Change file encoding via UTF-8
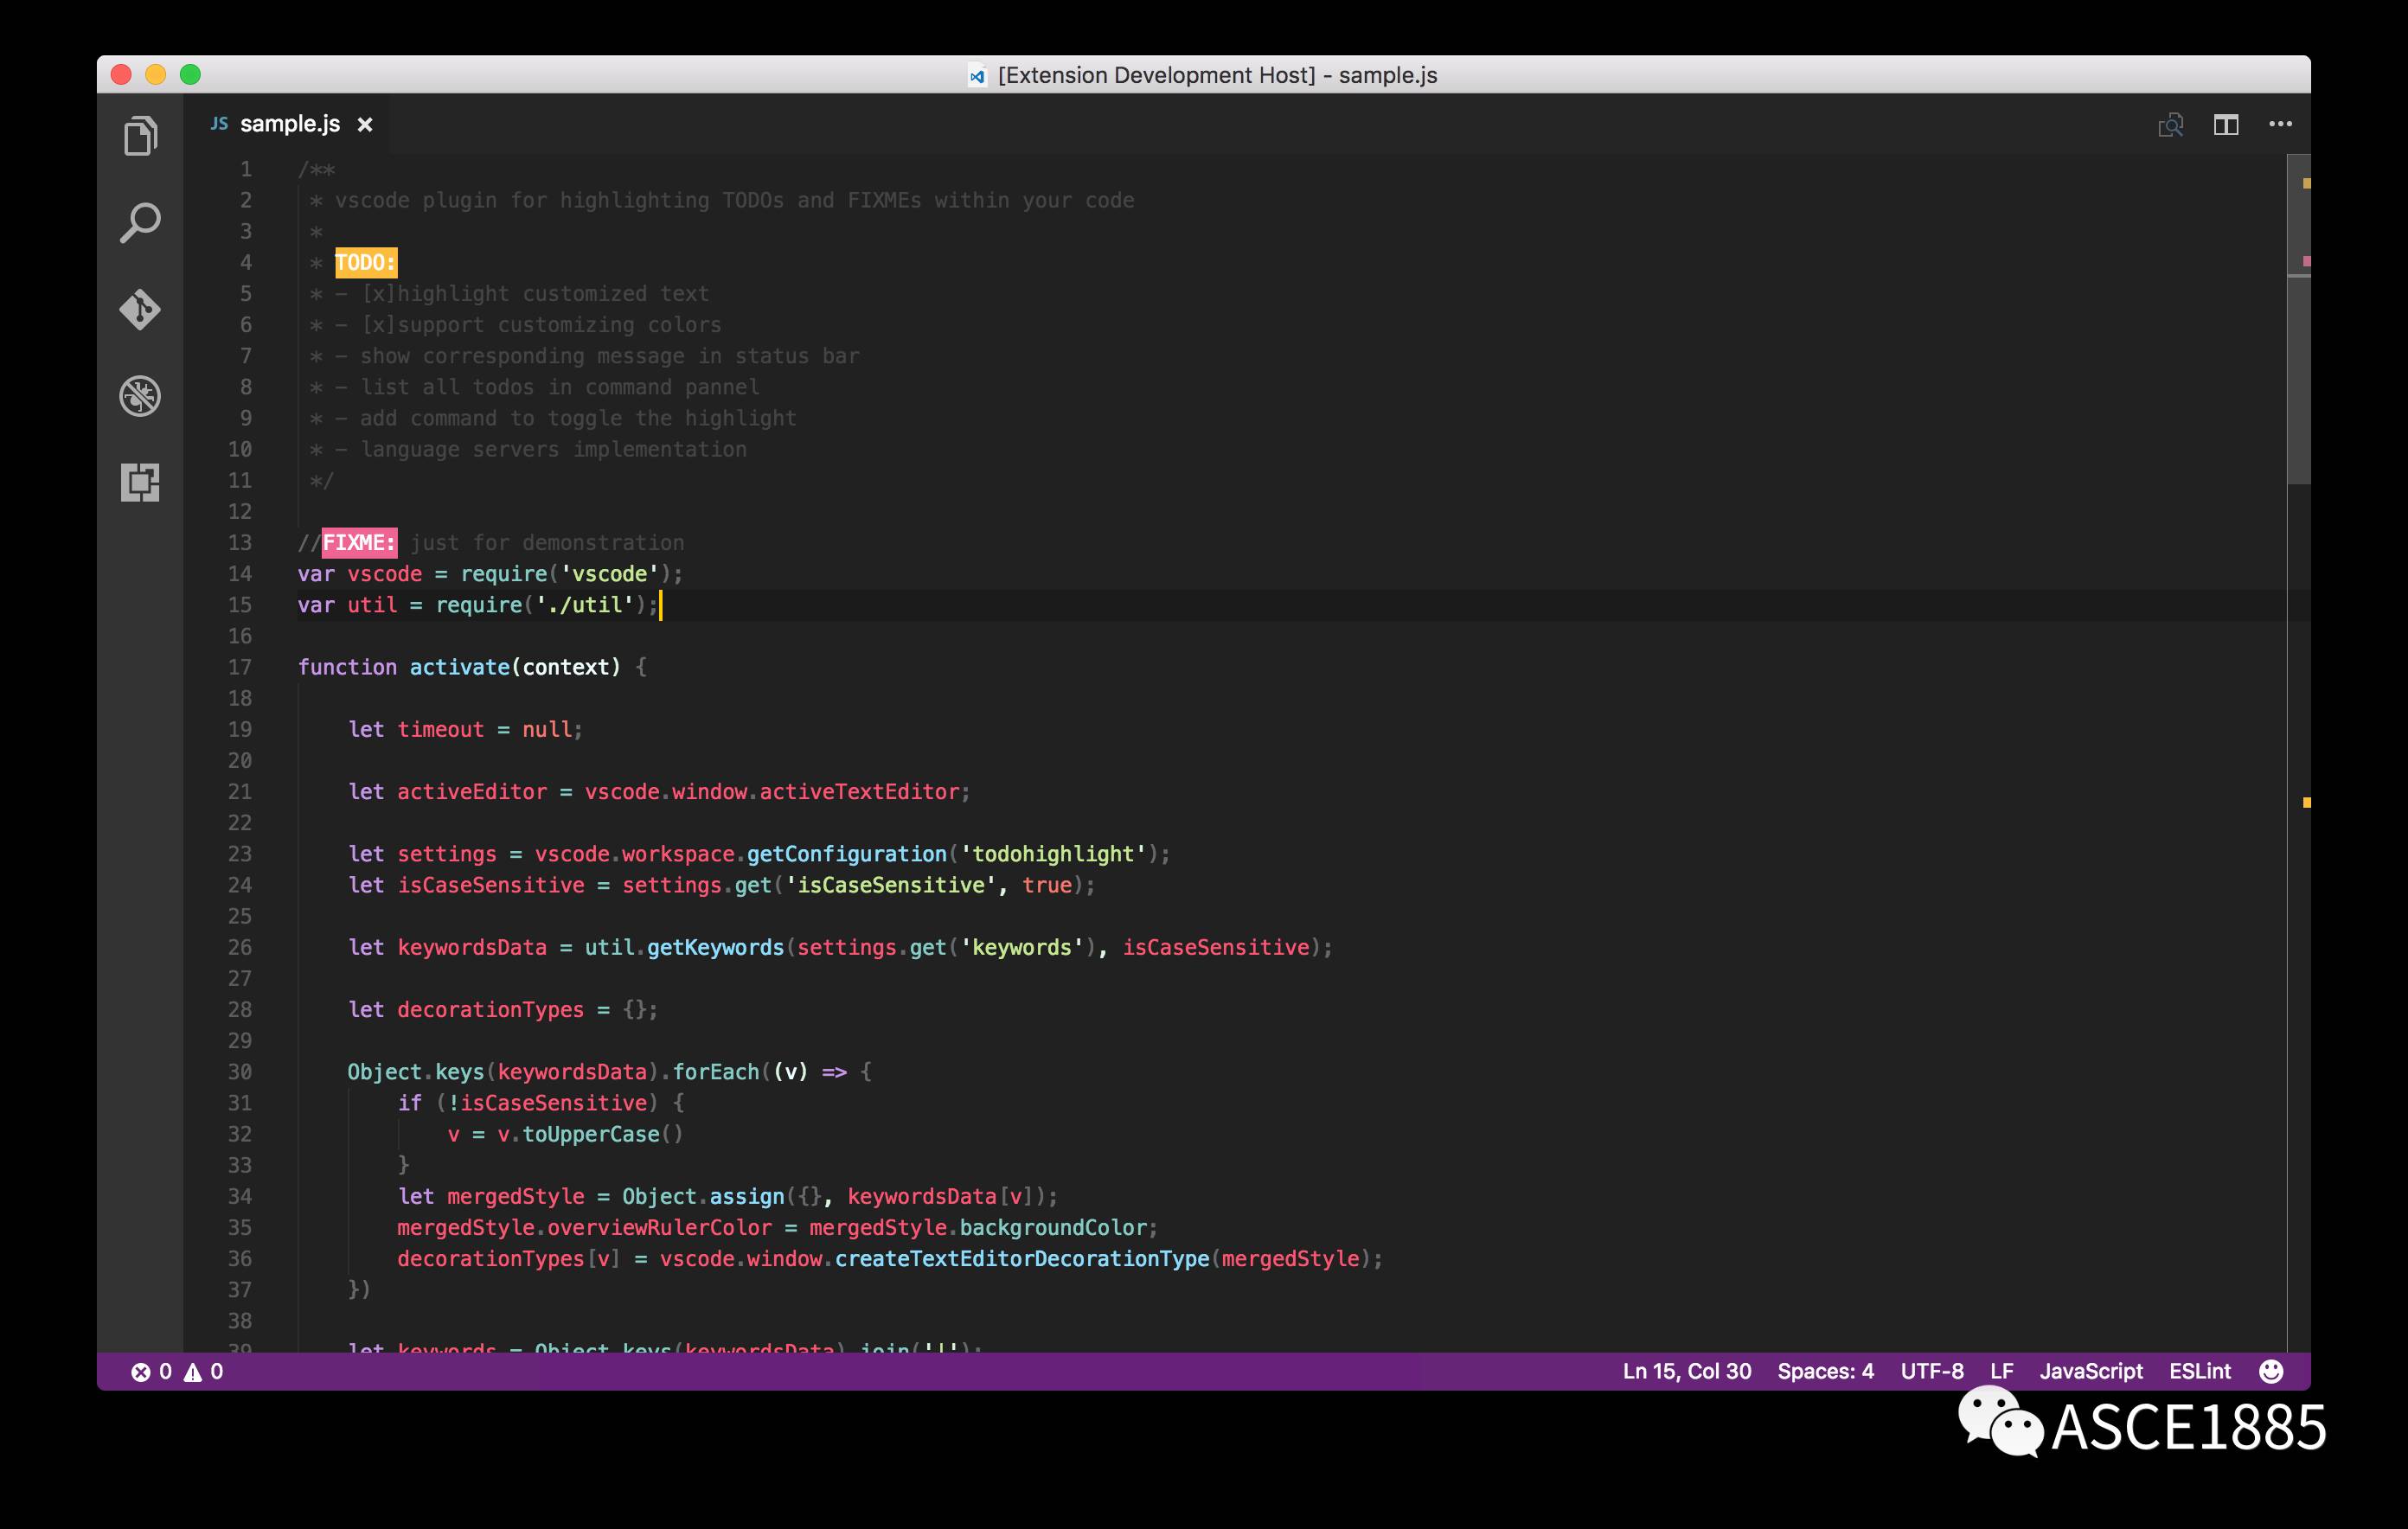2408x1529 pixels. point(1931,1371)
